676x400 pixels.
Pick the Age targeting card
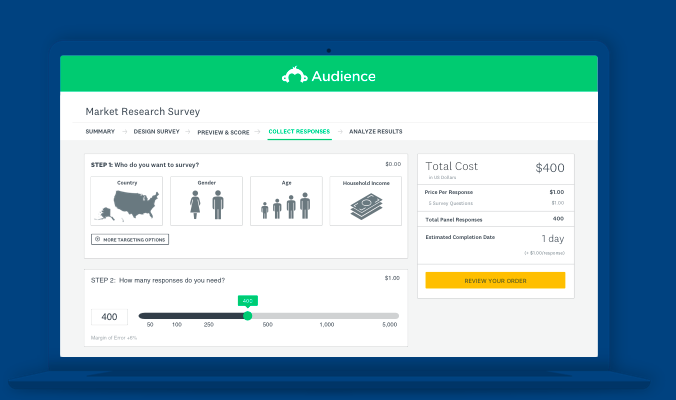pyautogui.click(x=286, y=201)
